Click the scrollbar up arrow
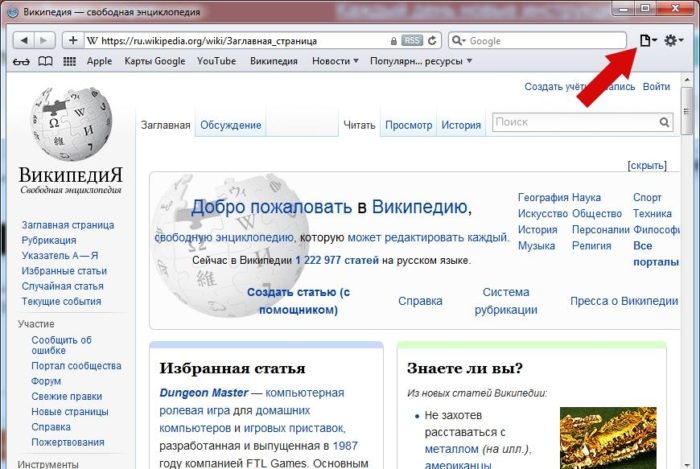 [x=687, y=80]
